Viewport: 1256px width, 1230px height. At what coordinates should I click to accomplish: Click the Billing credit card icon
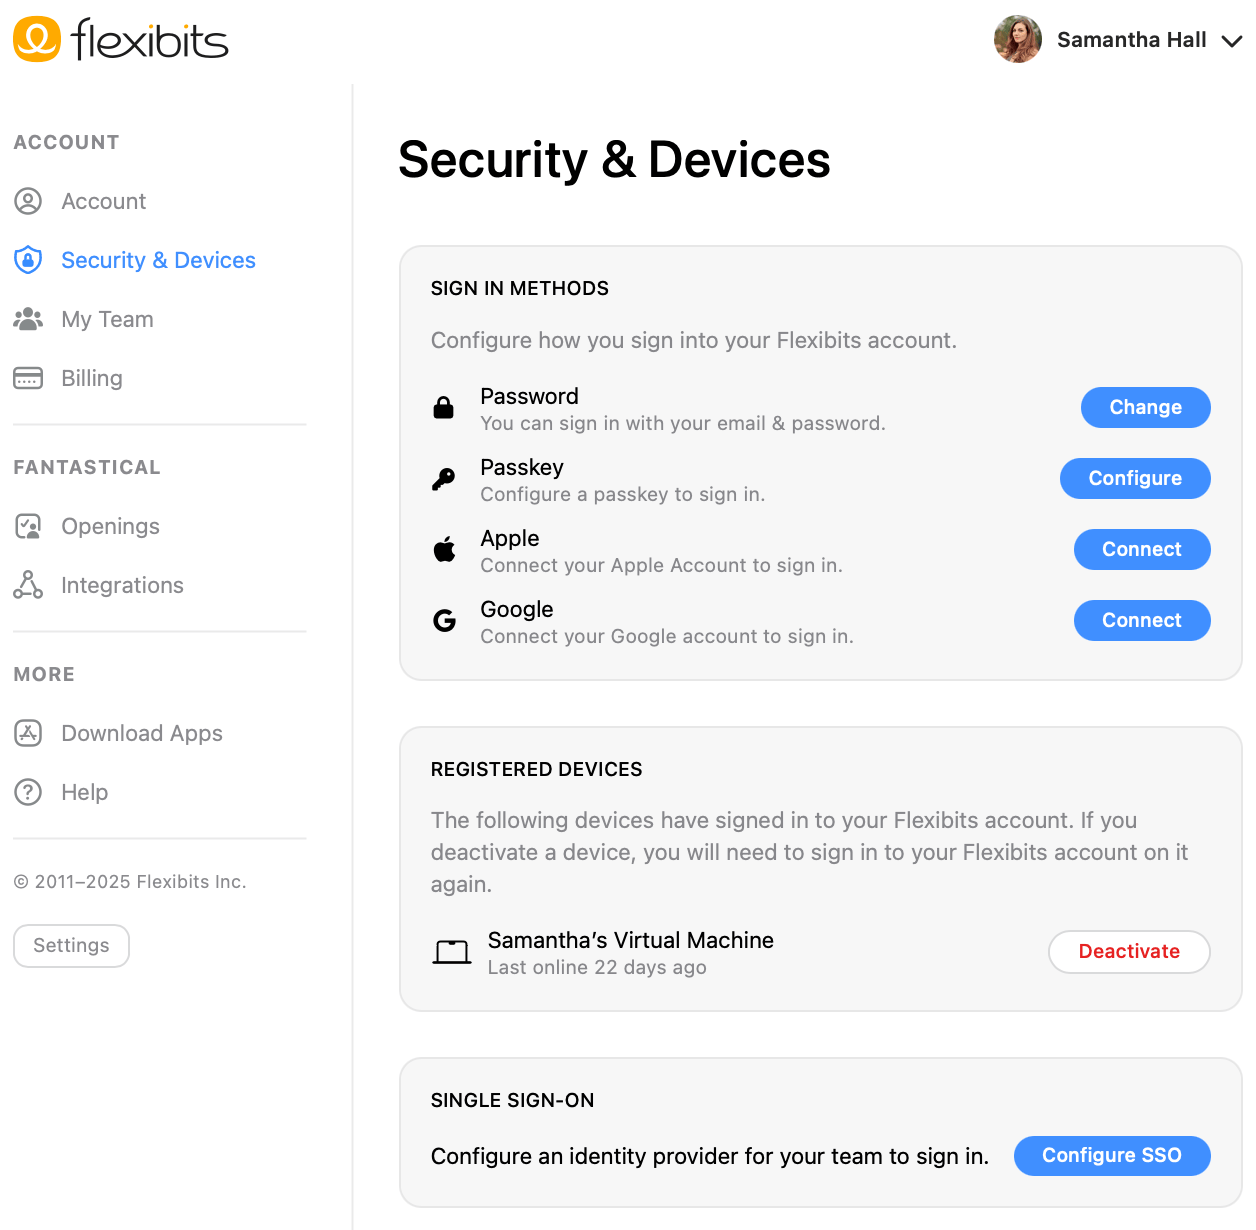coord(28,378)
